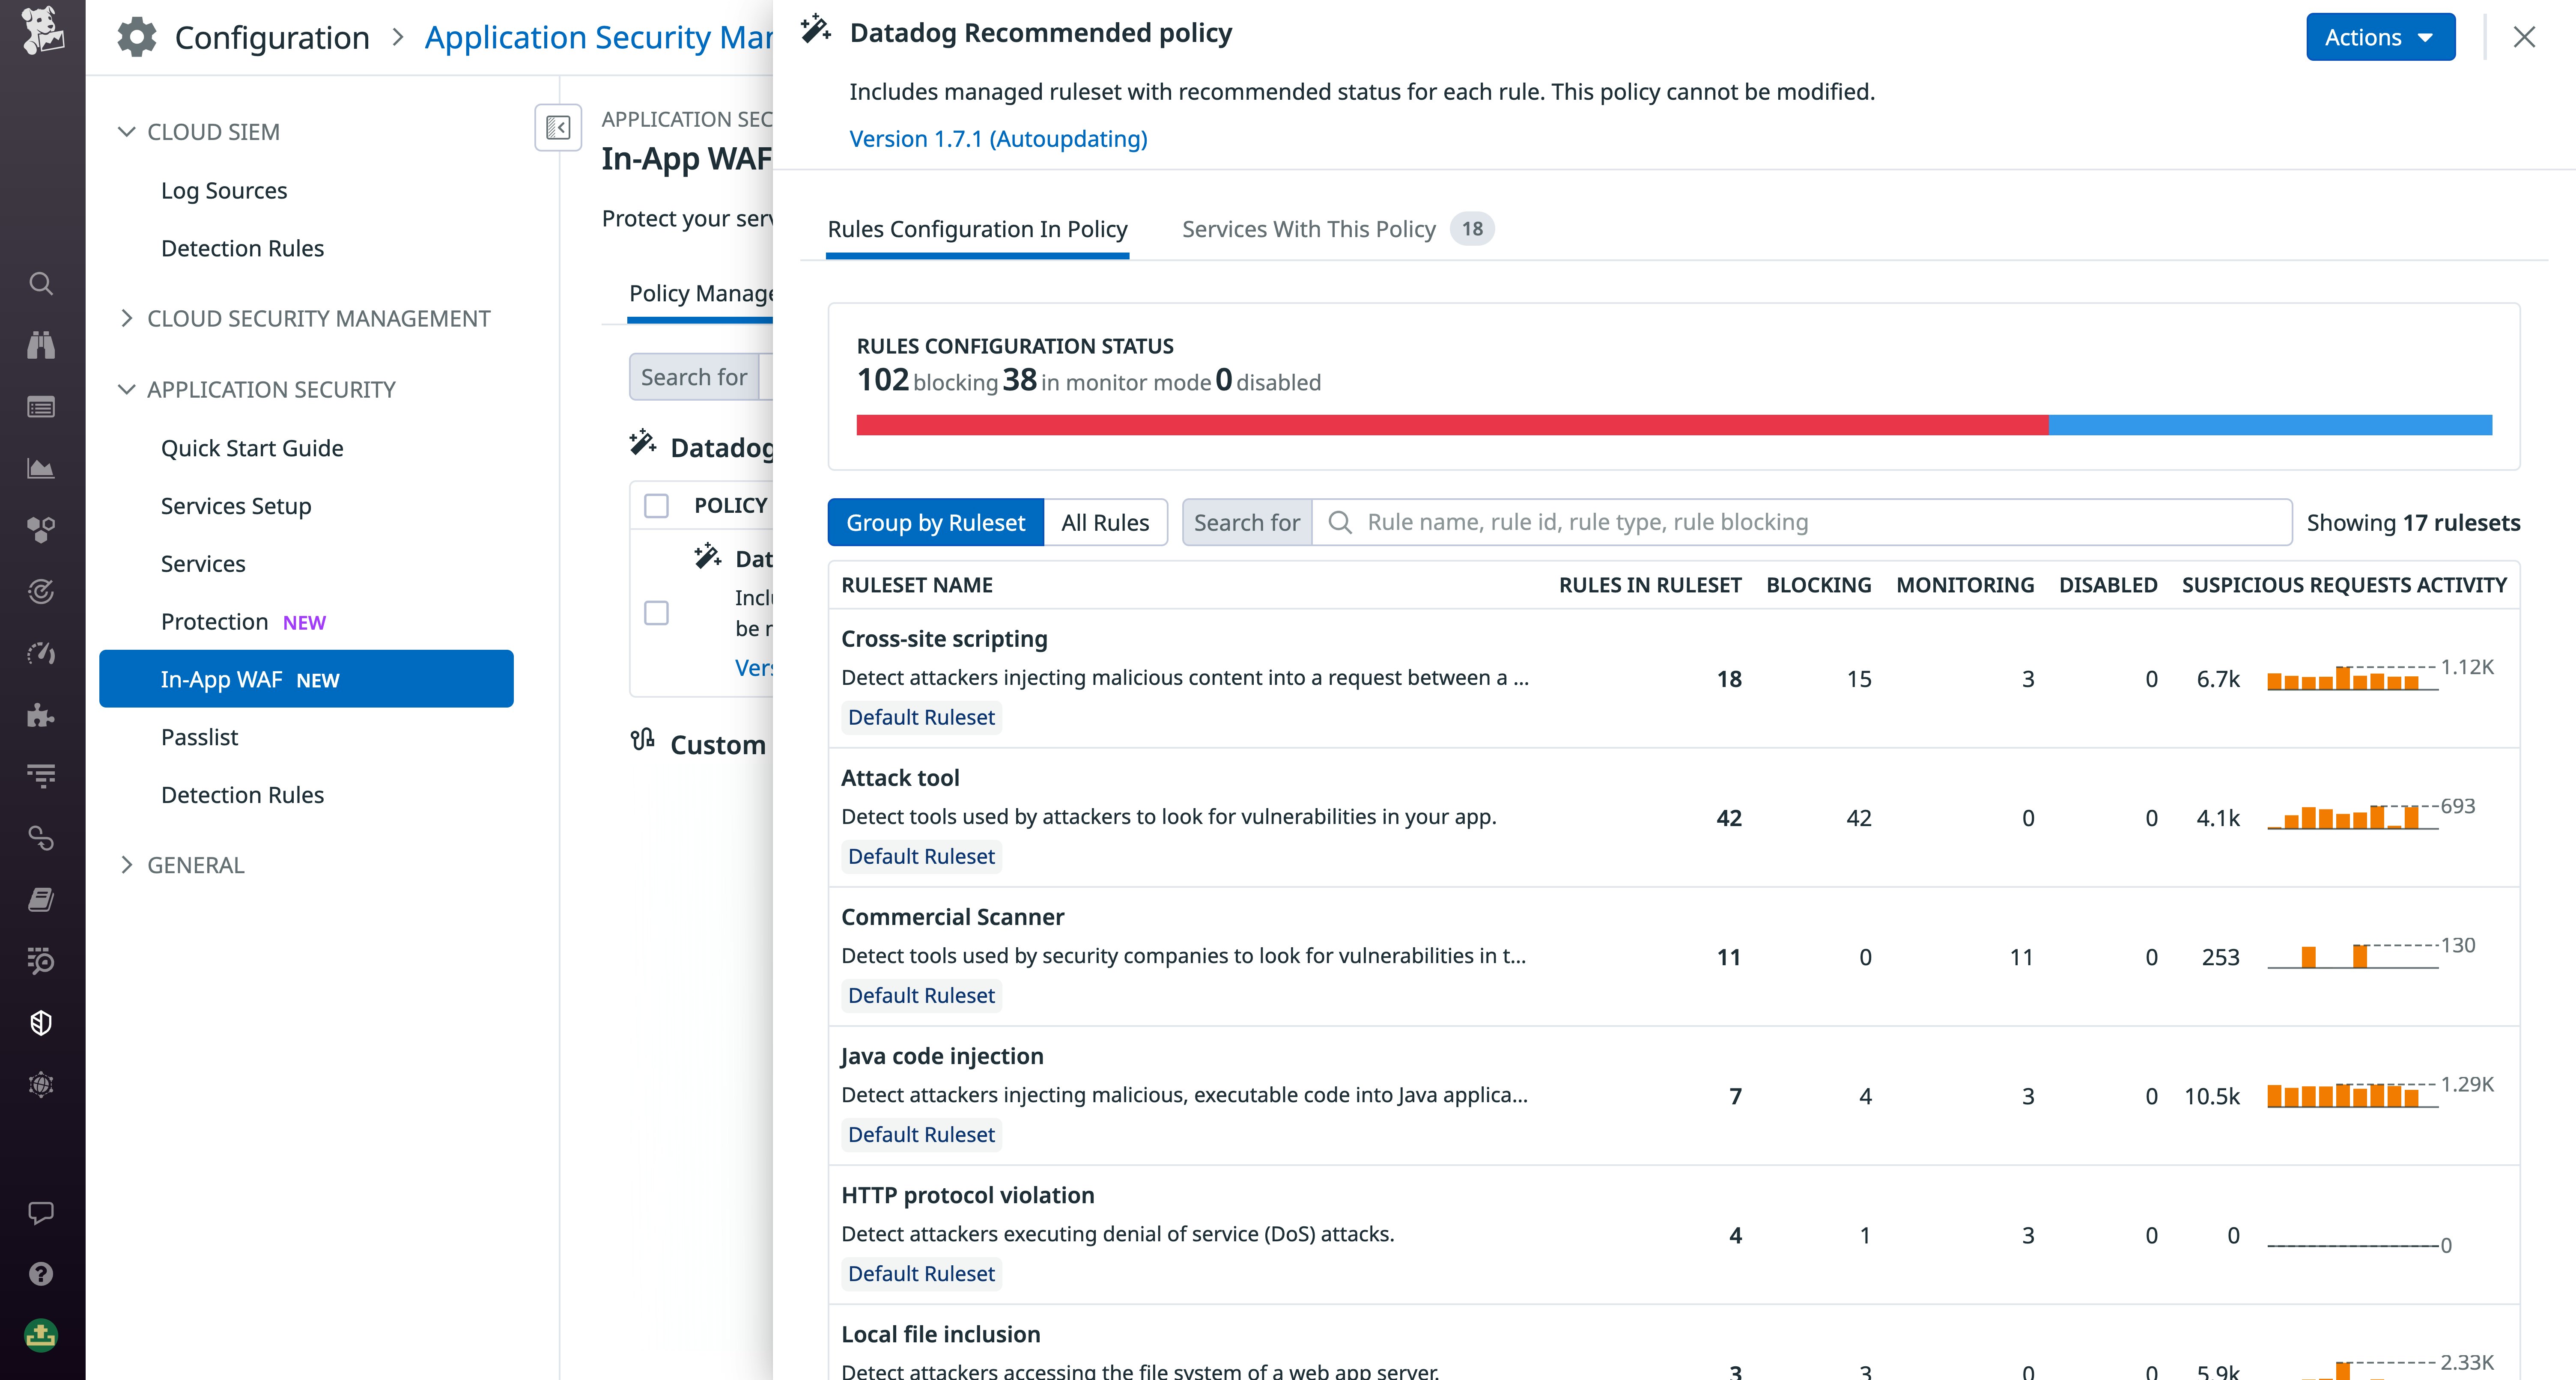Open the notebooks book sidebar icon
Viewport: 2576px width, 1380px height.
(x=41, y=900)
